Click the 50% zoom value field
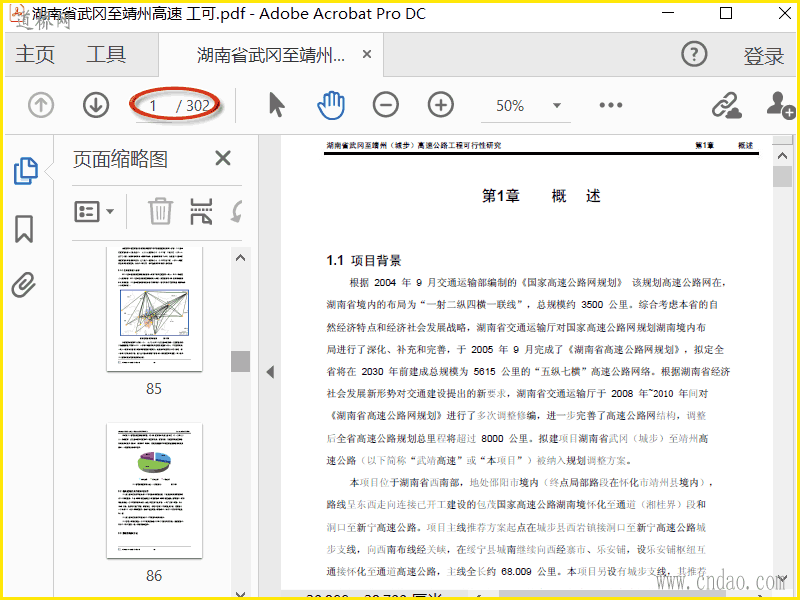Screen dimensions: 800x600 coord(510,106)
